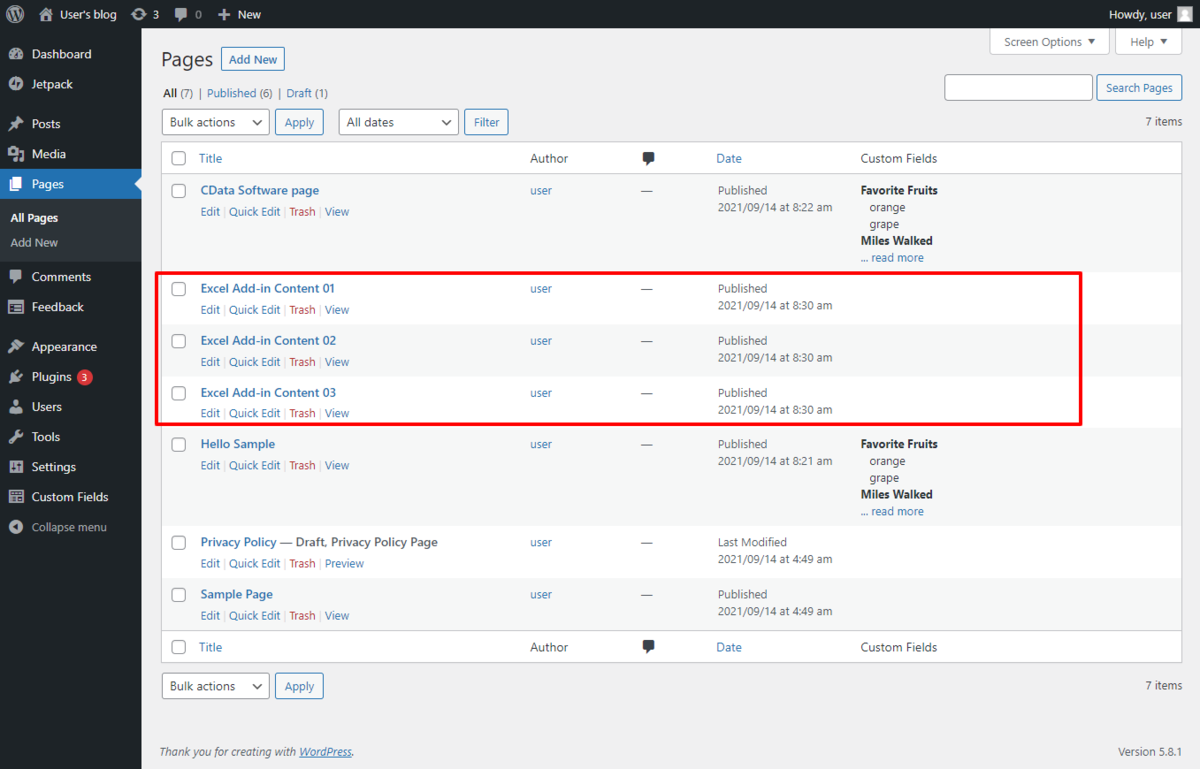Expand the Help panel
Viewport: 1200px width, 769px height.
[1148, 42]
